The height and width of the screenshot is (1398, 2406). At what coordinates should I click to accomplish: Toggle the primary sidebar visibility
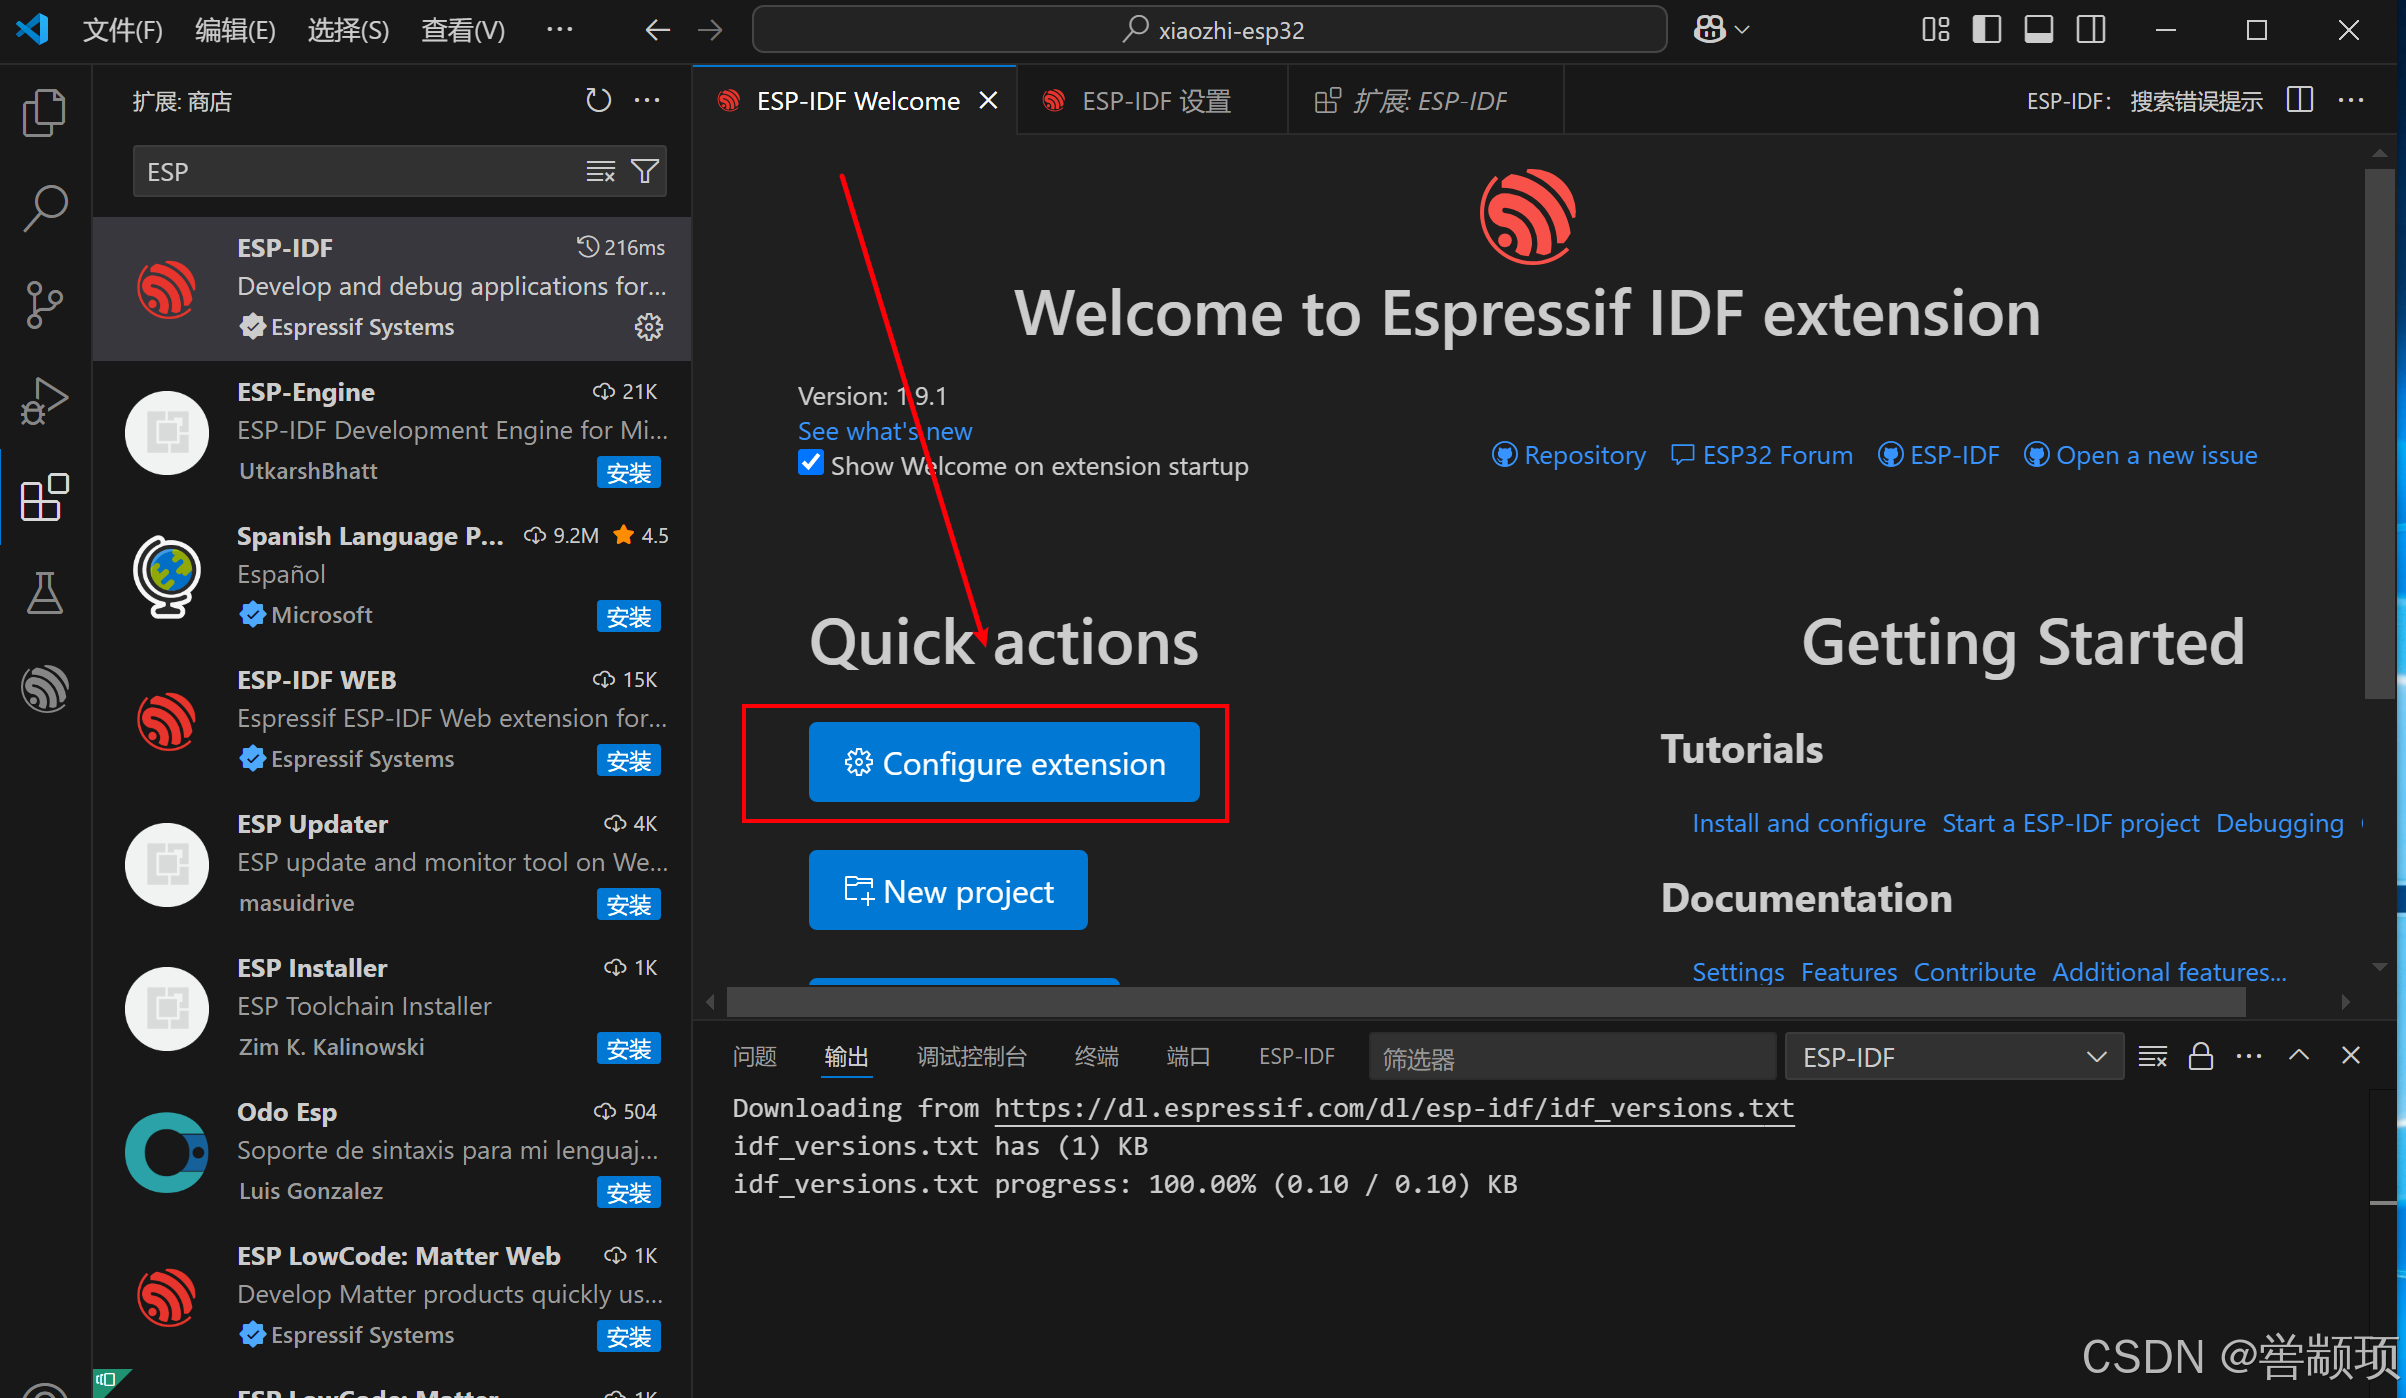click(x=1986, y=30)
